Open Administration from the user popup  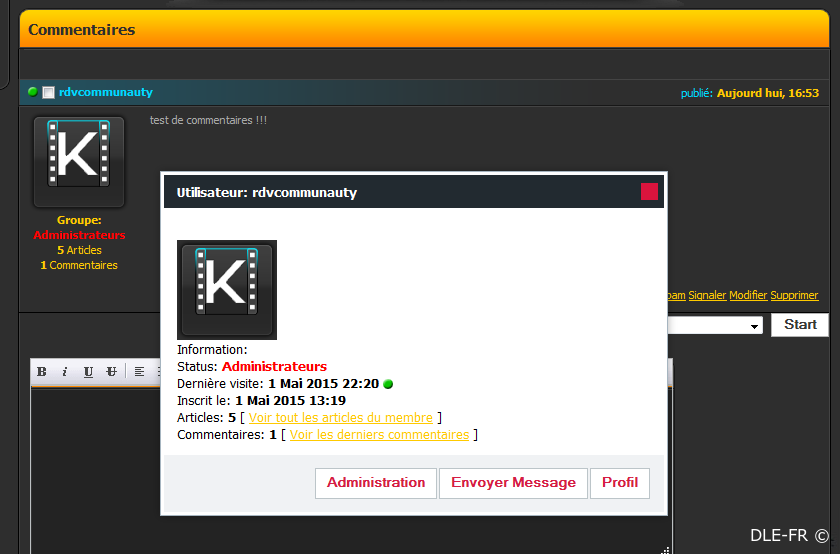[376, 483]
